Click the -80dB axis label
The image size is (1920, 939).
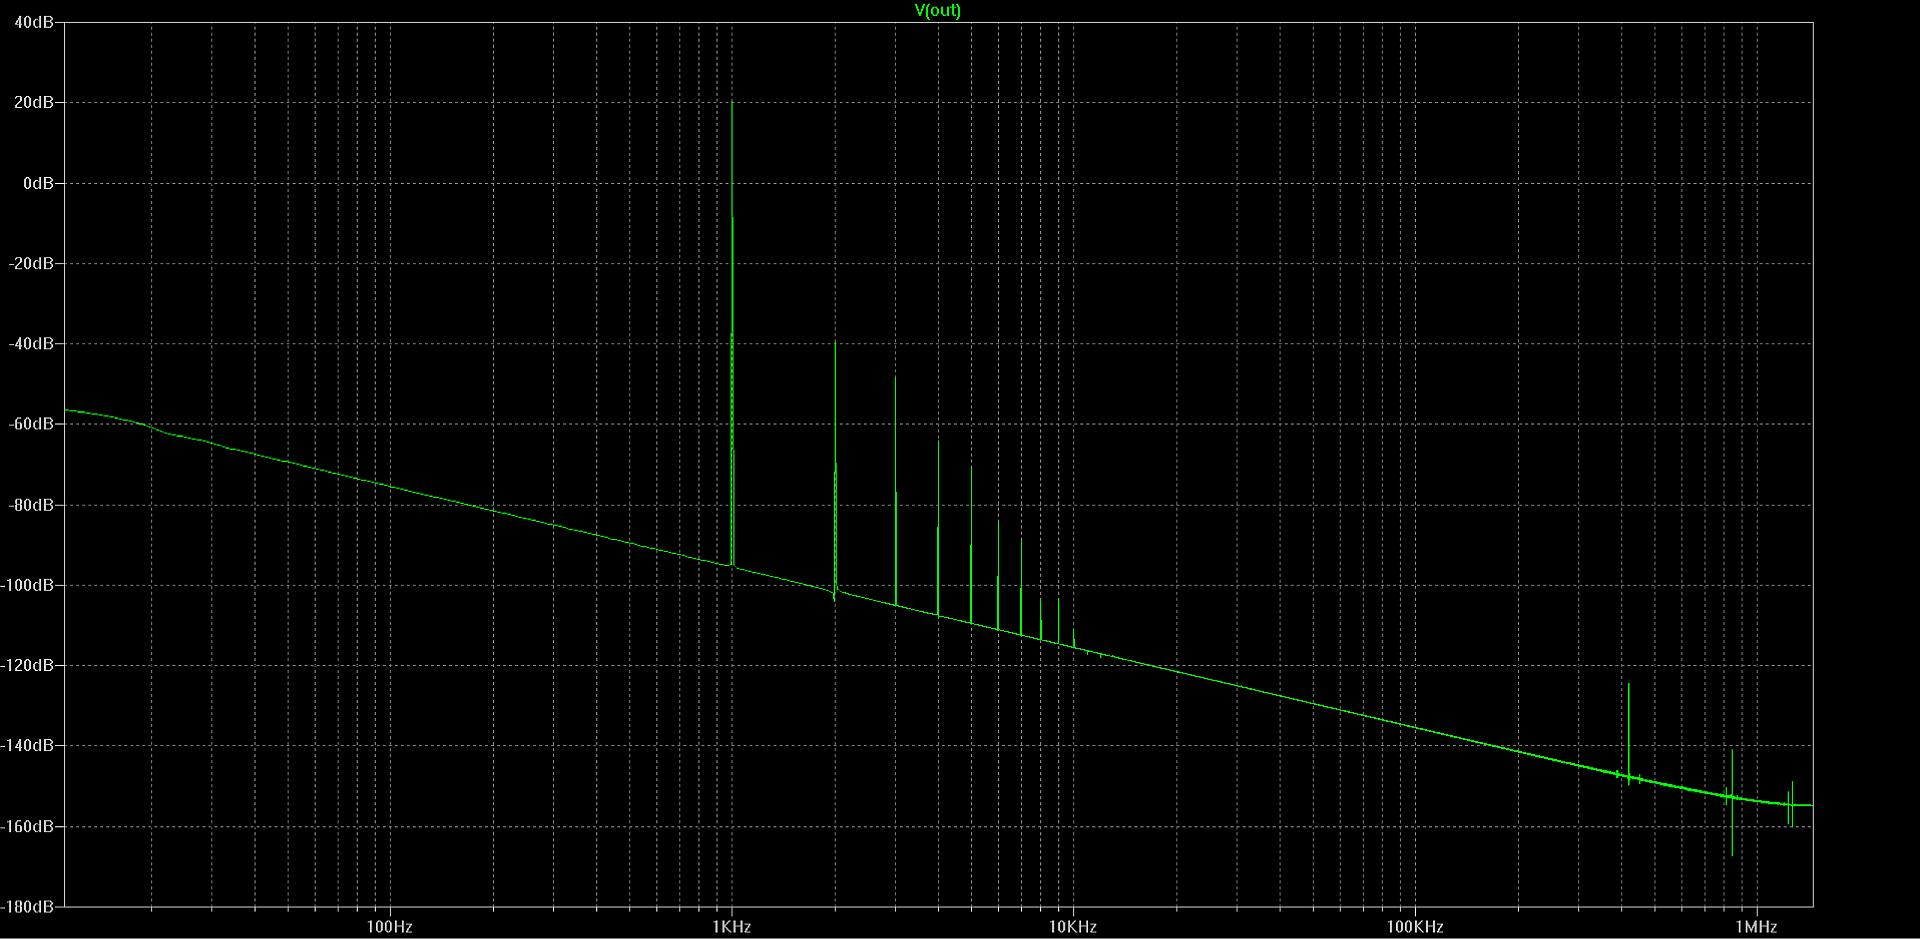(x=31, y=505)
